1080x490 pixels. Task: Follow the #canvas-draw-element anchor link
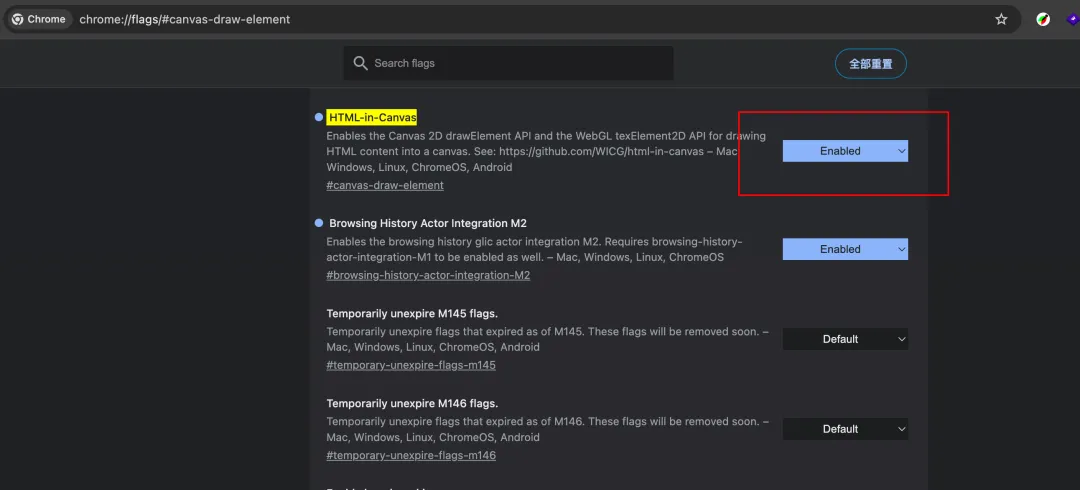(x=385, y=185)
